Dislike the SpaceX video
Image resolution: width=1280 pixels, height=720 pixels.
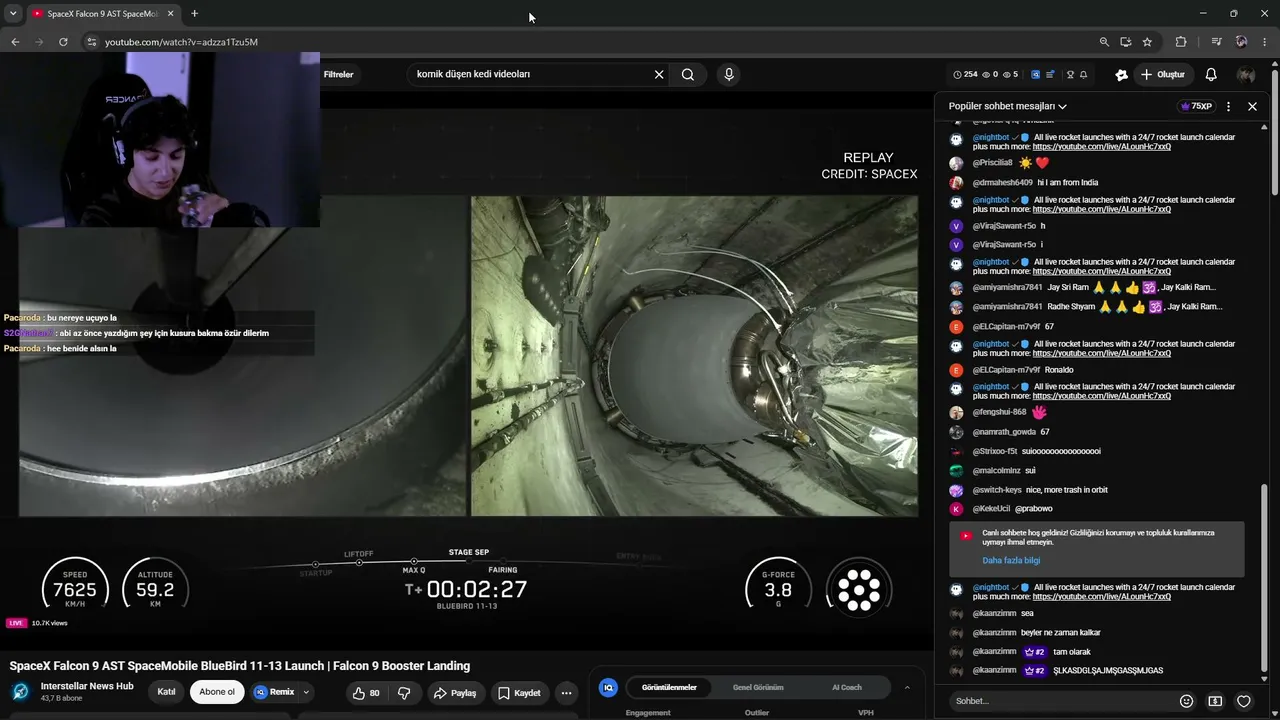tap(404, 693)
